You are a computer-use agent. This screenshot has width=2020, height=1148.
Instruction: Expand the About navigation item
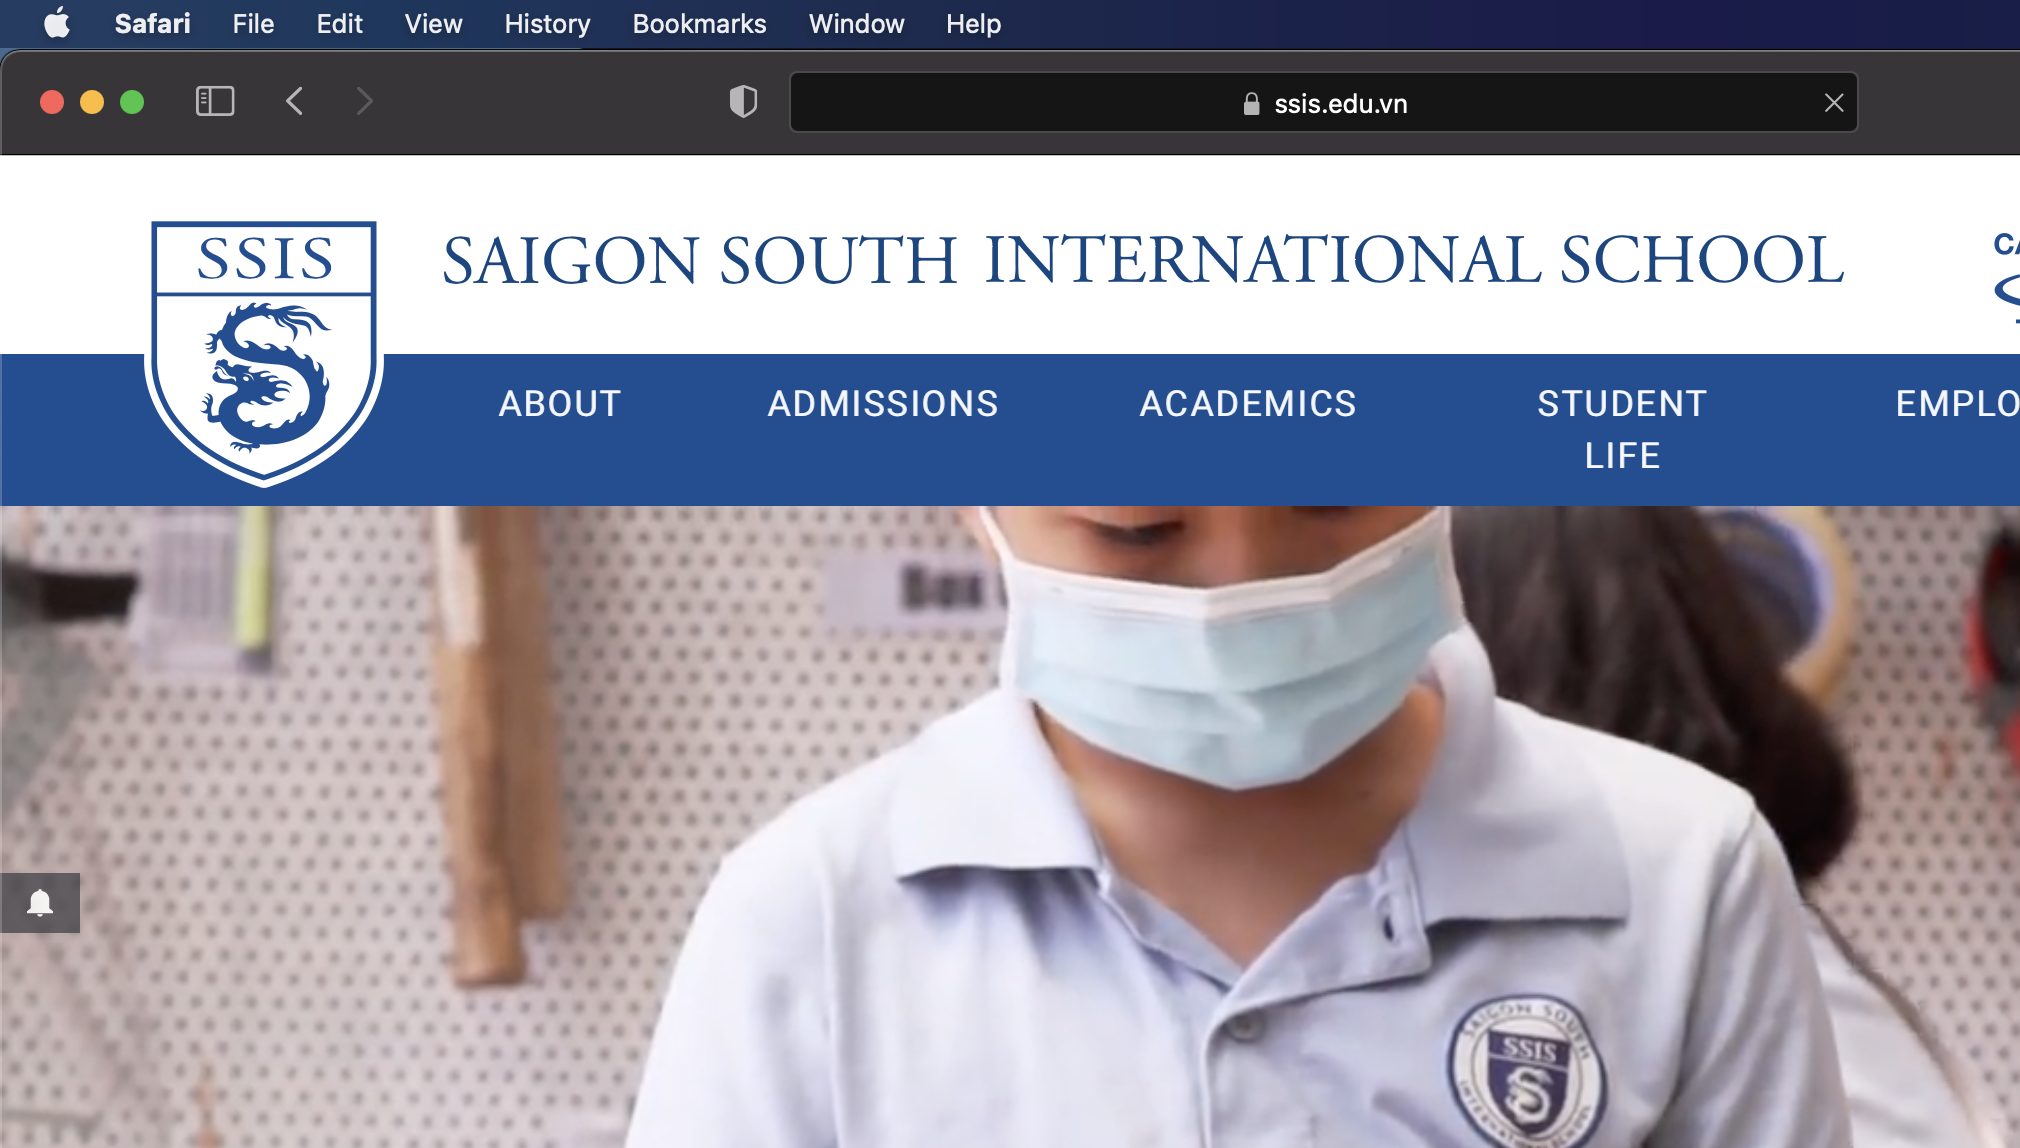(x=560, y=404)
